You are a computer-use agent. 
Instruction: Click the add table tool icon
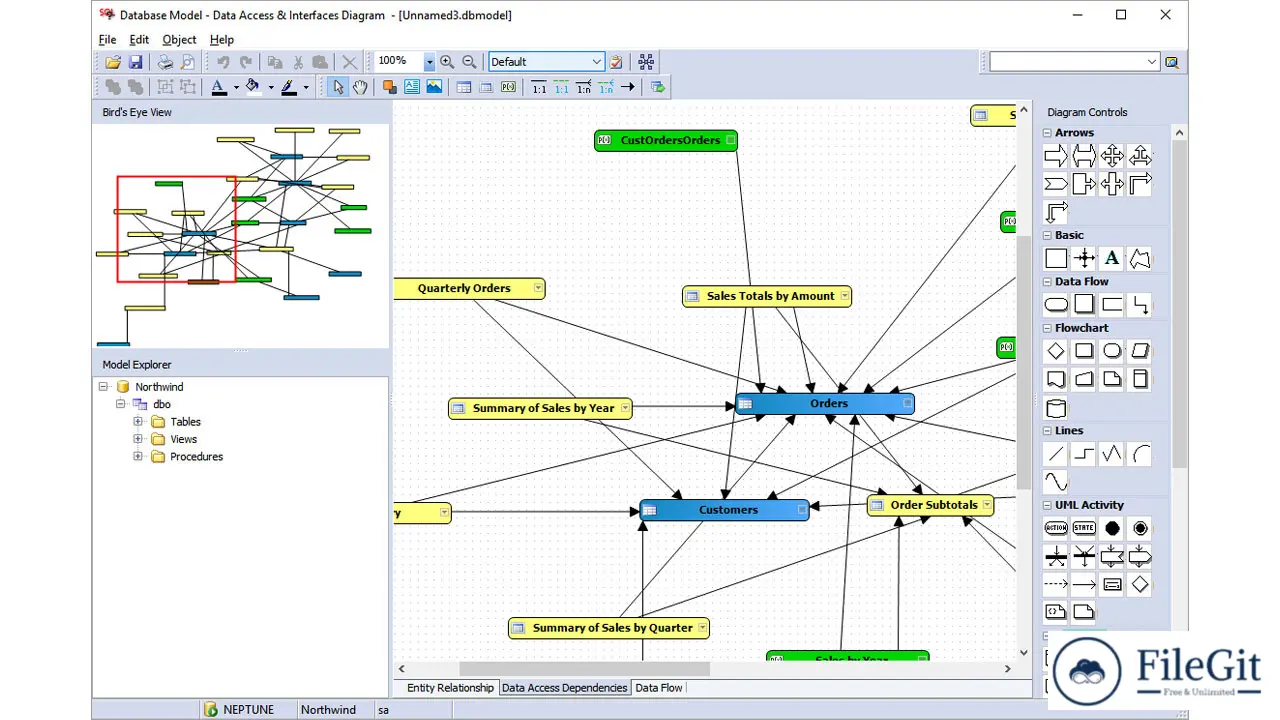pyautogui.click(x=464, y=87)
